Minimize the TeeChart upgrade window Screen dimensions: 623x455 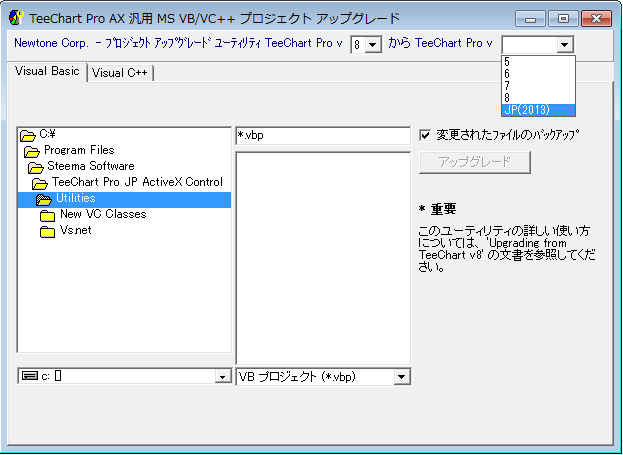(x=531, y=19)
